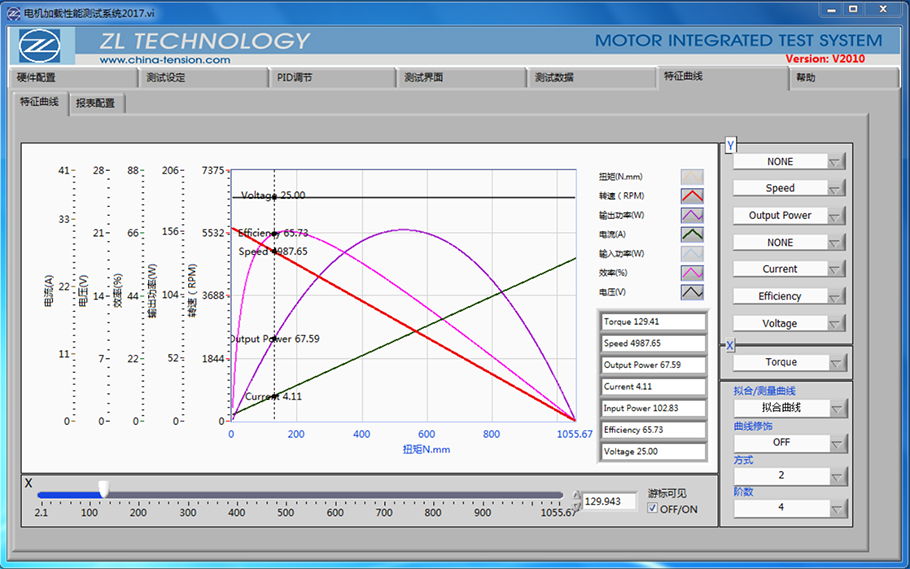Click the X cursor slider handle

[x=103, y=490]
